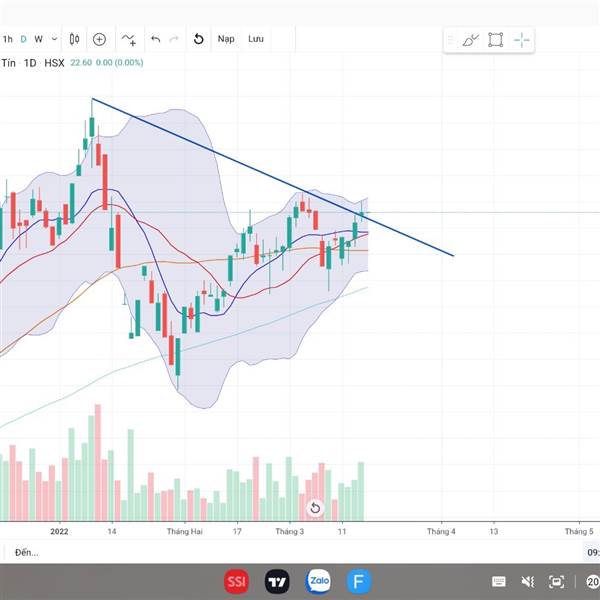The width and height of the screenshot is (600, 600).
Task: Grab the floating drawing toolbar drag handle
Action: pos(451,40)
